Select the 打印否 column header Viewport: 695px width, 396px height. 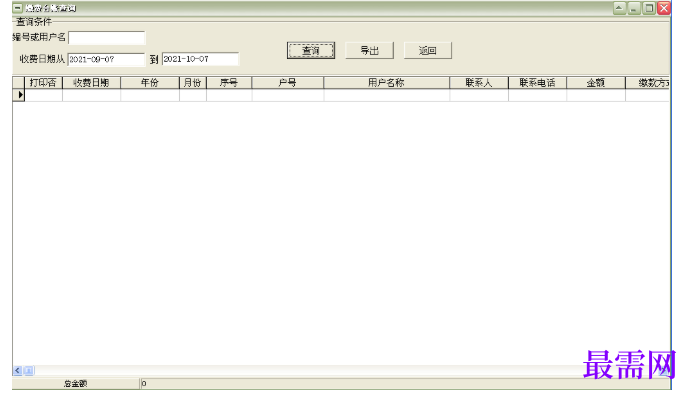pos(43,83)
